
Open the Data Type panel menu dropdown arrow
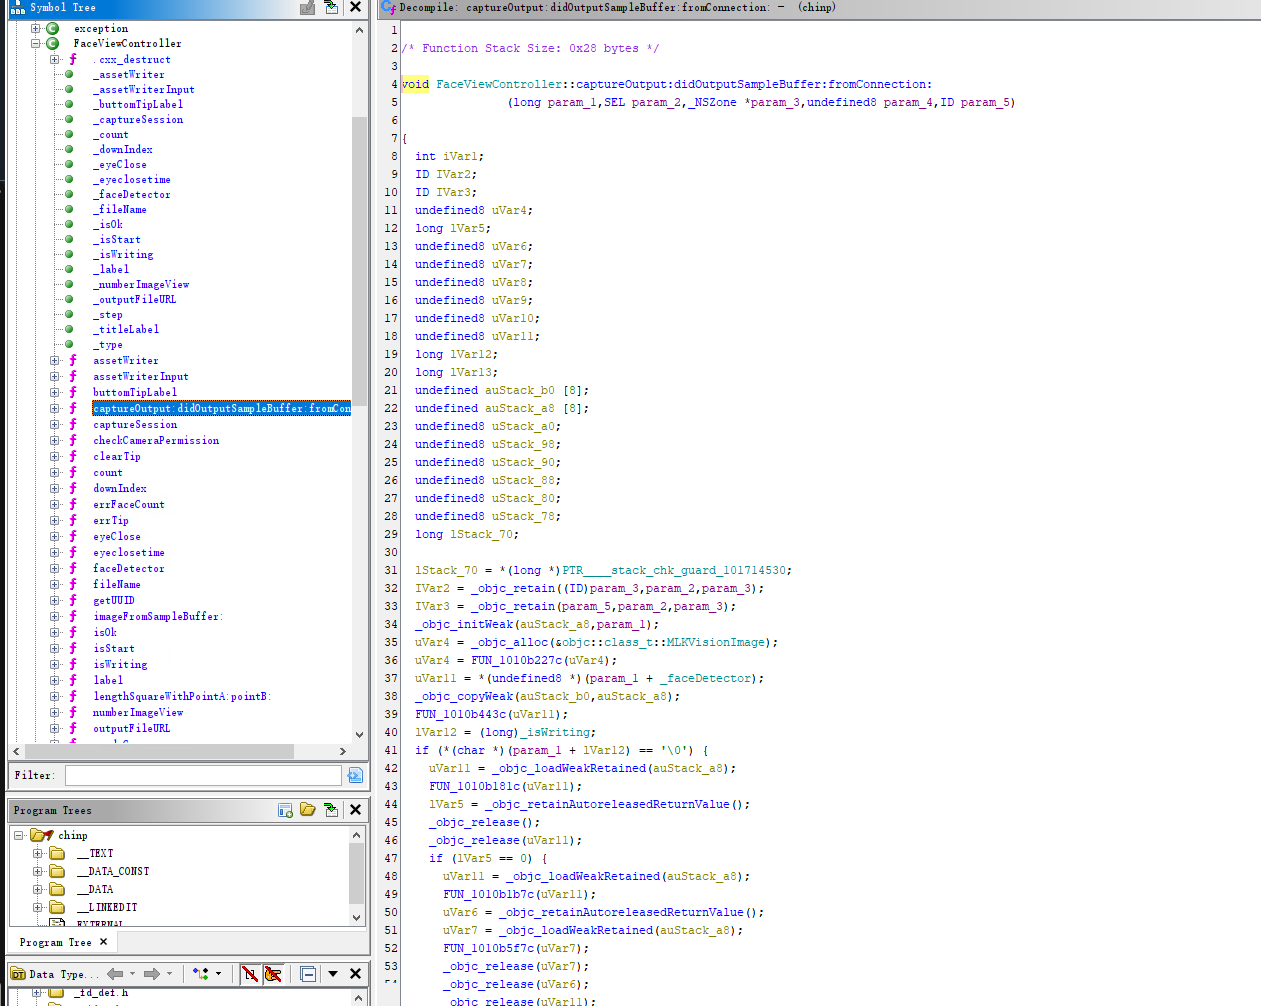pos(333,974)
